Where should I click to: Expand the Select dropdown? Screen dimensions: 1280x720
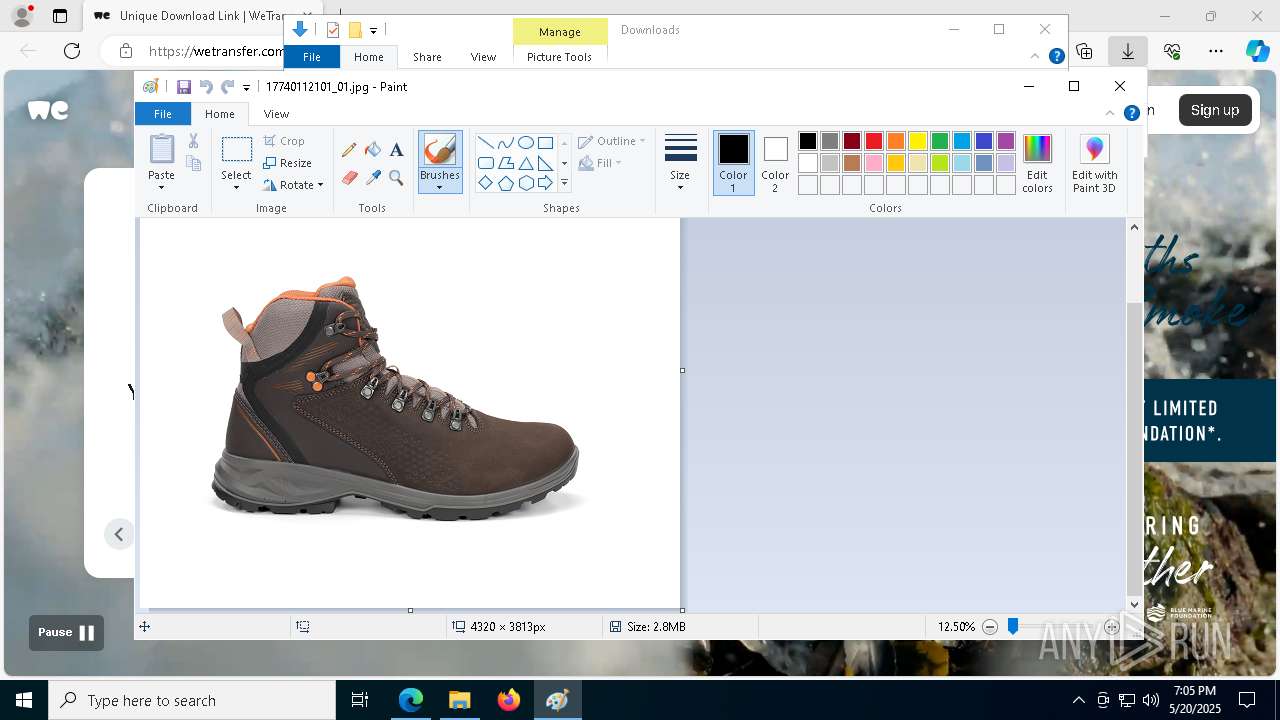(237, 187)
